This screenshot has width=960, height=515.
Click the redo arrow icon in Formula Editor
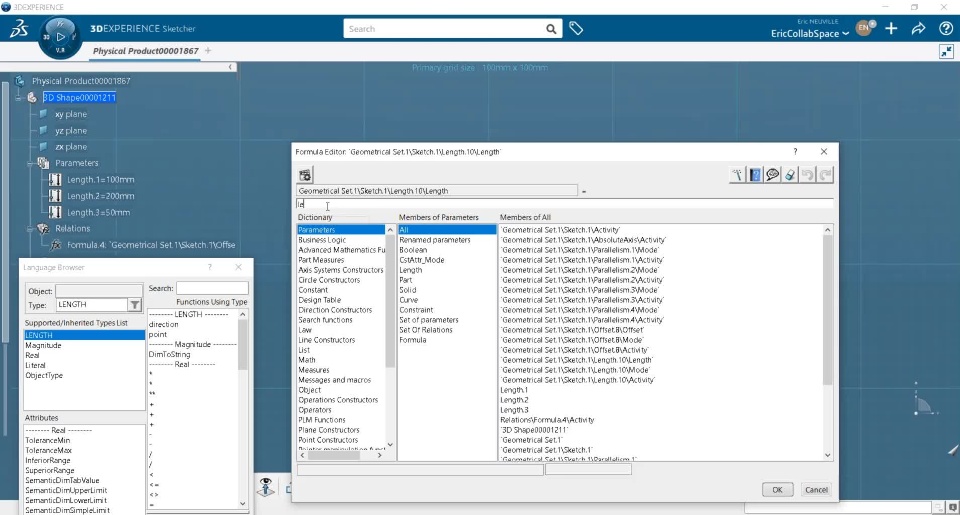(x=825, y=175)
